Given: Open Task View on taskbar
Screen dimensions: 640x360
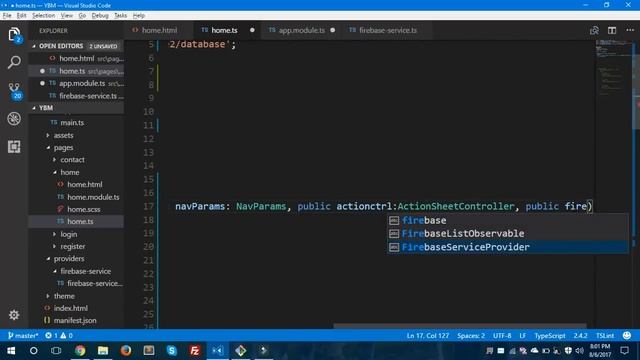Looking at the screenshot, I should click(56, 351).
